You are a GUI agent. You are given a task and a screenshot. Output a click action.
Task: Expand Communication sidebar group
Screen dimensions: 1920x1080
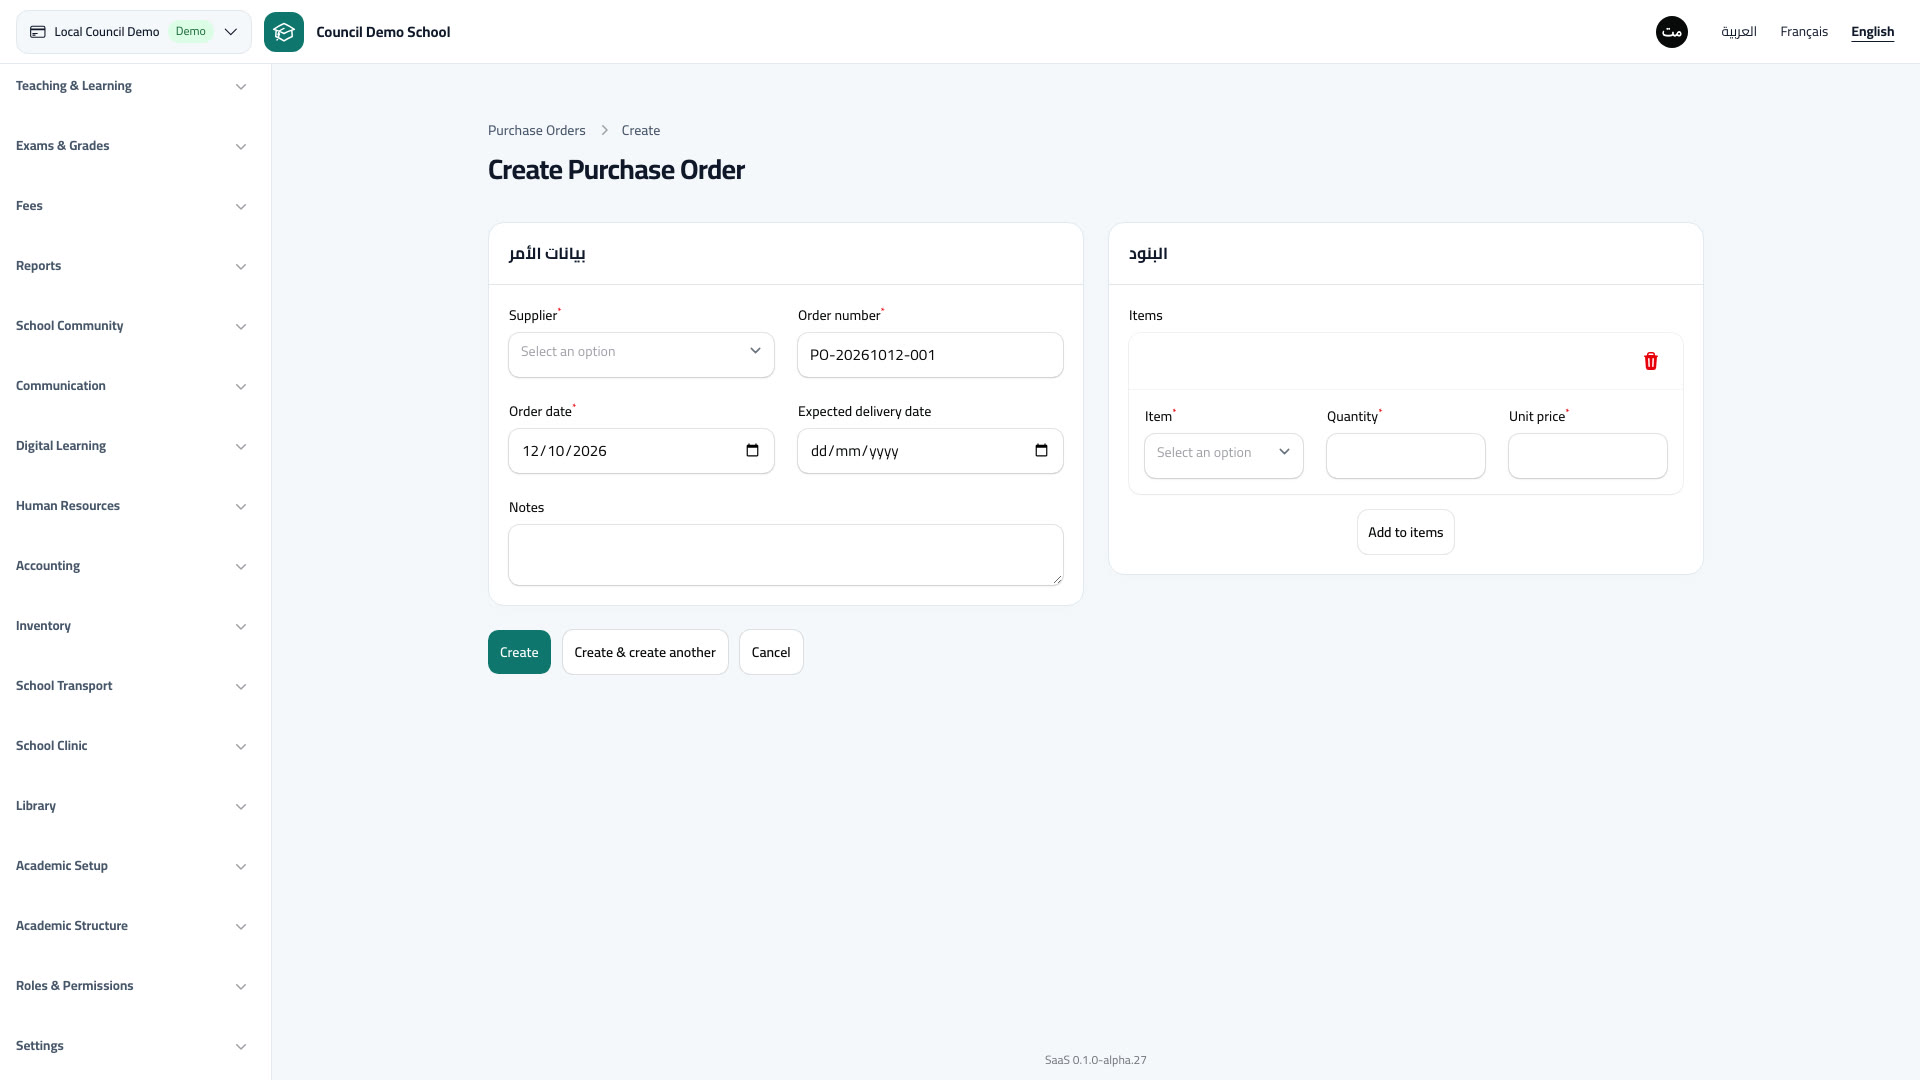point(130,386)
